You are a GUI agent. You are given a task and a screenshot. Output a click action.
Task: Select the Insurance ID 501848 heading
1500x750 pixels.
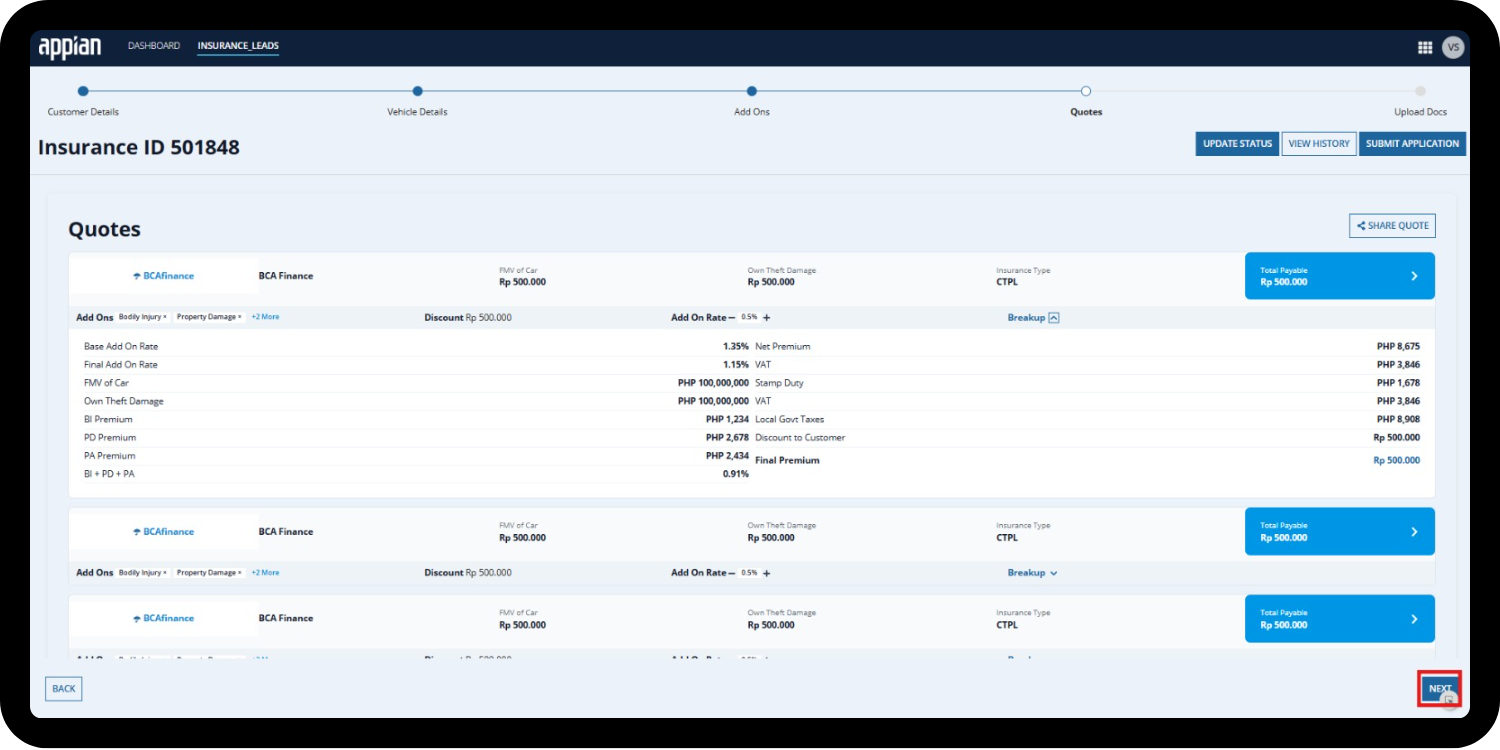(139, 147)
